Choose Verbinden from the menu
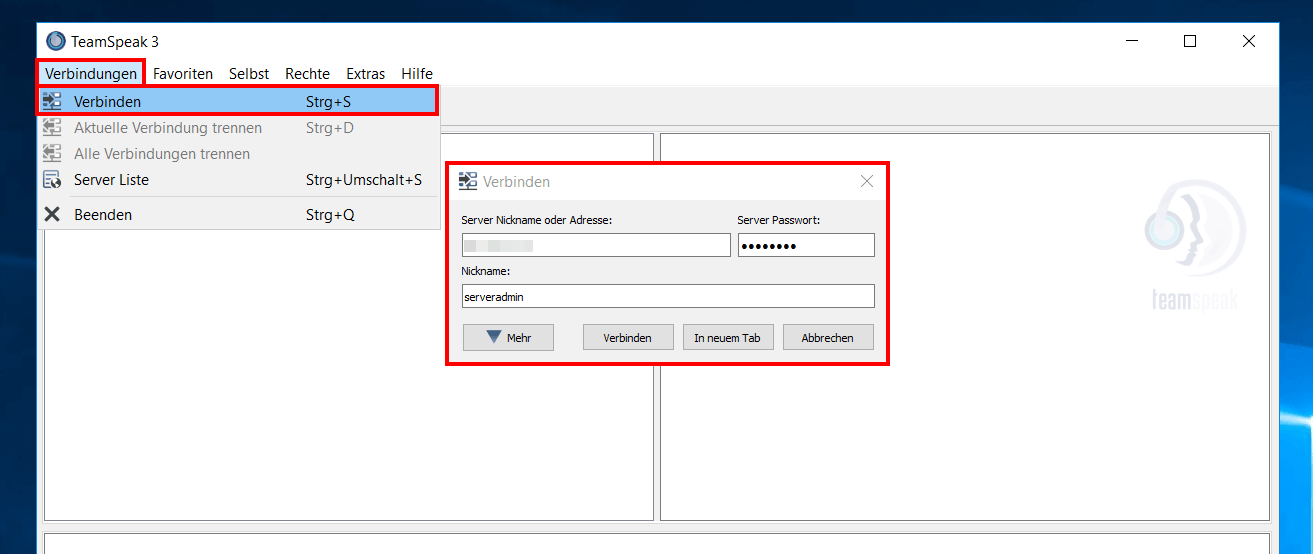The height and width of the screenshot is (554, 1313). point(238,101)
